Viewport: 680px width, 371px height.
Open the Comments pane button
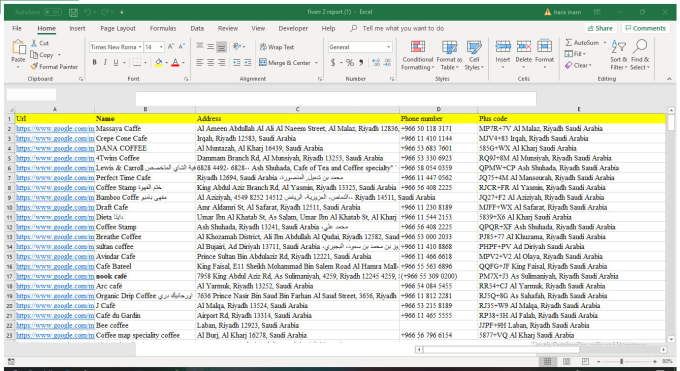pos(644,28)
